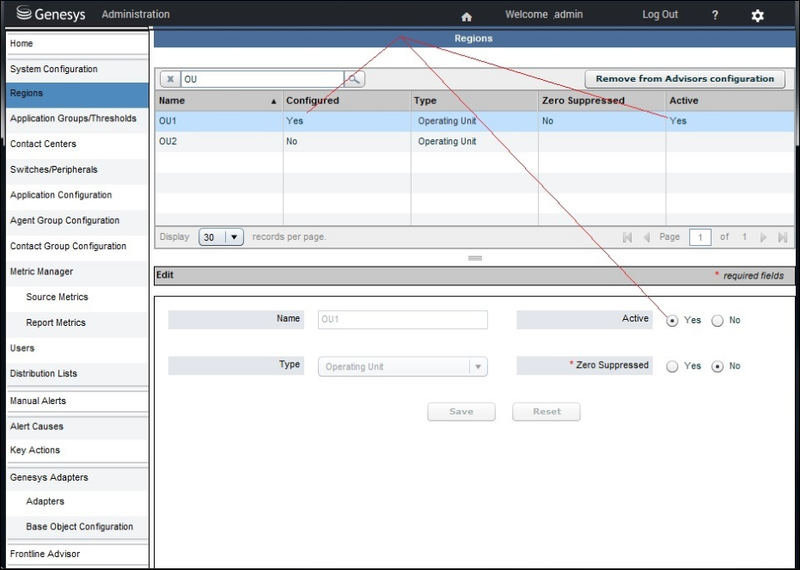Click Remove from Advisors configuration button
This screenshot has height=570, width=800.
[685, 78]
